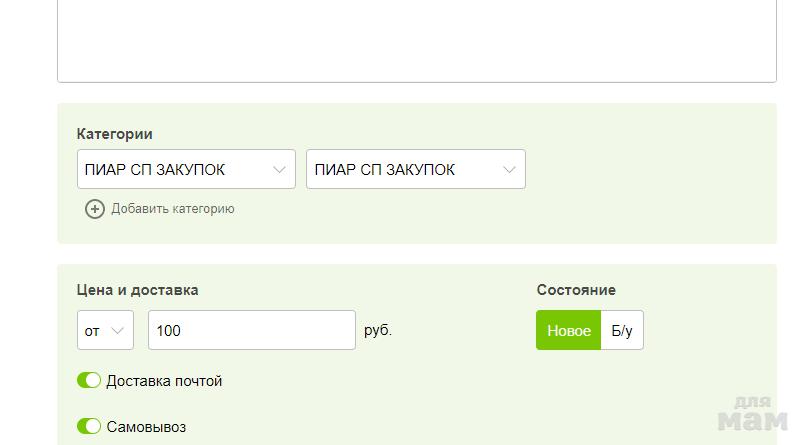The height and width of the screenshot is (445, 803).
Task: Disable the Самовывоз toggle switch
Action: coord(89,427)
